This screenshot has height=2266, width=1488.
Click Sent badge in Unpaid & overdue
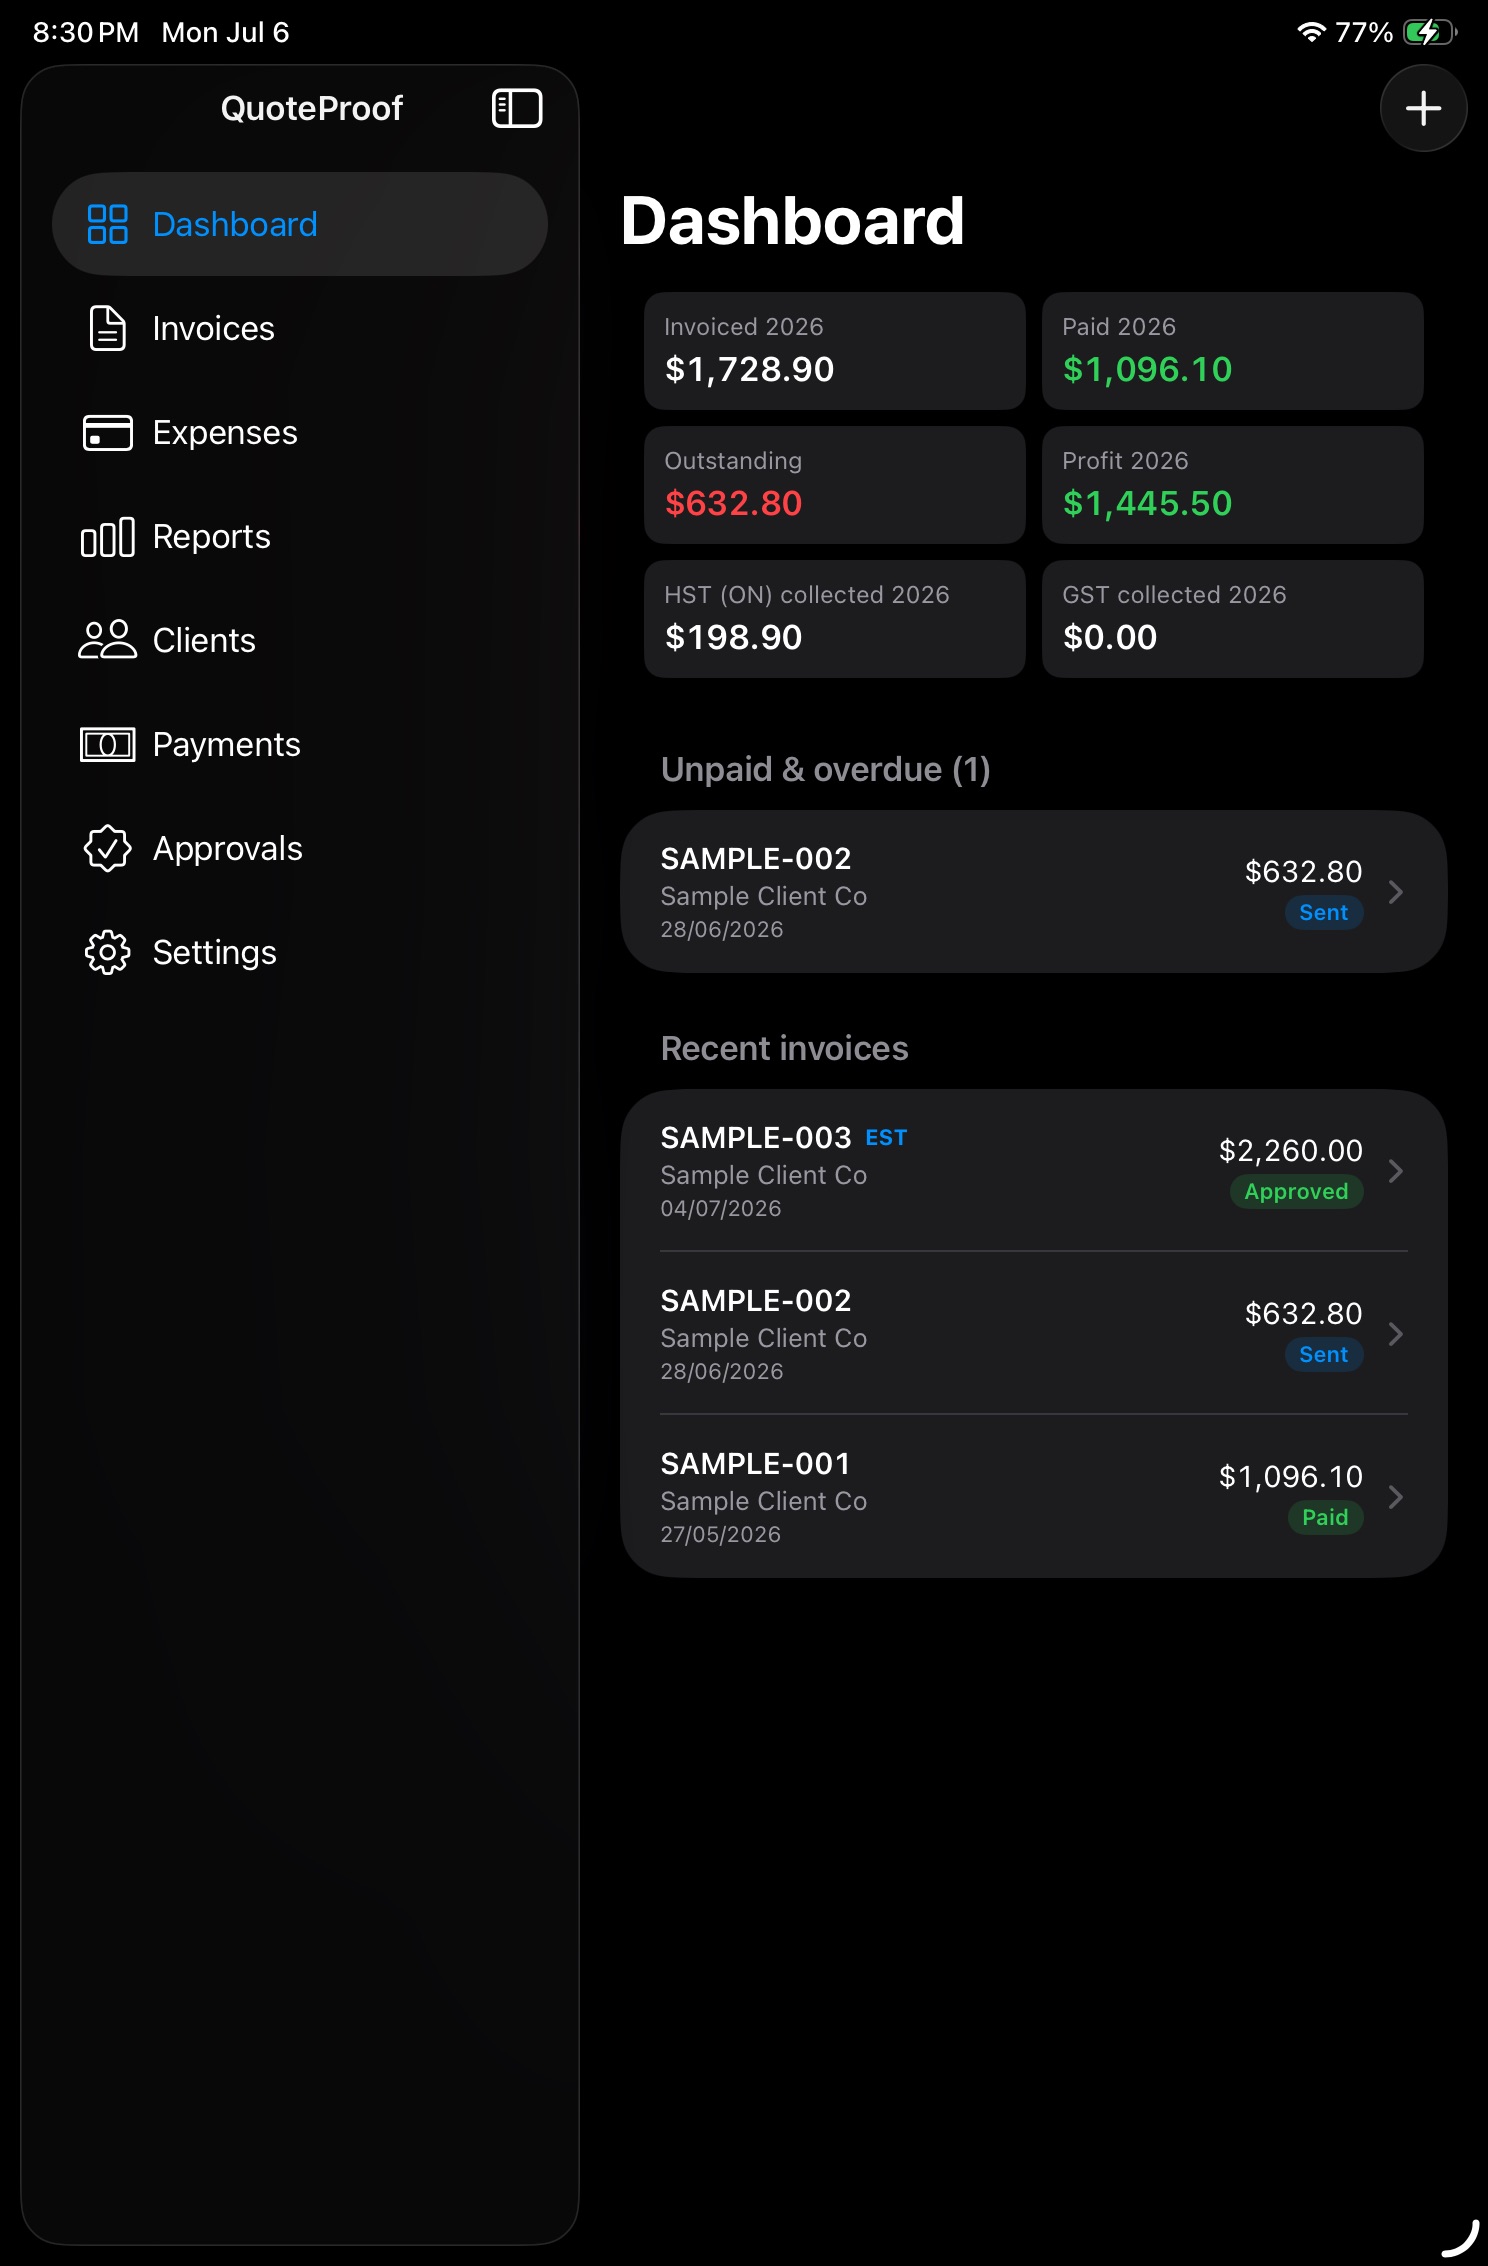[1324, 913]
